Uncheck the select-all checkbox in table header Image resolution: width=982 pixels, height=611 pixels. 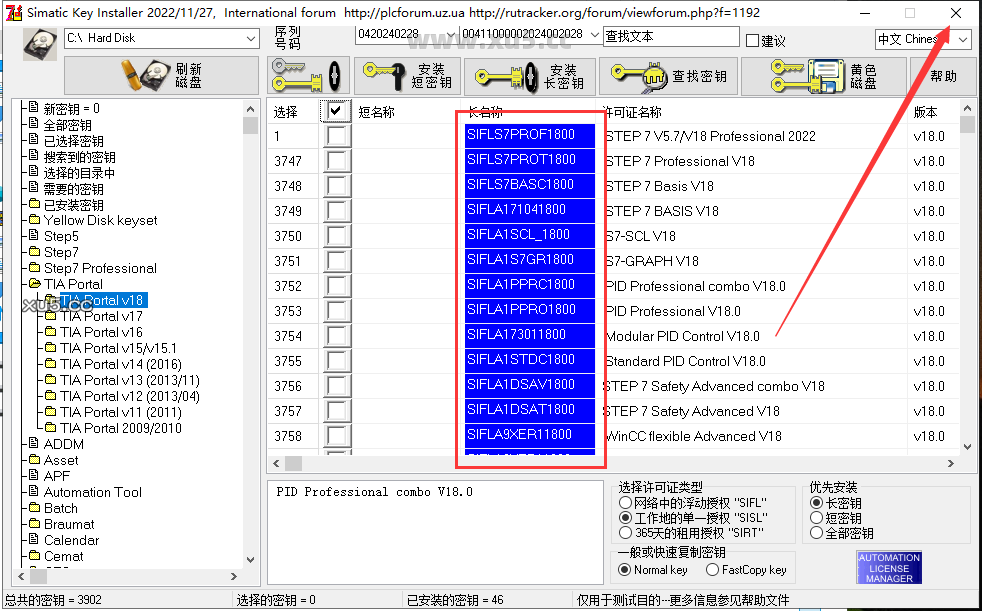tap(335, 112)
